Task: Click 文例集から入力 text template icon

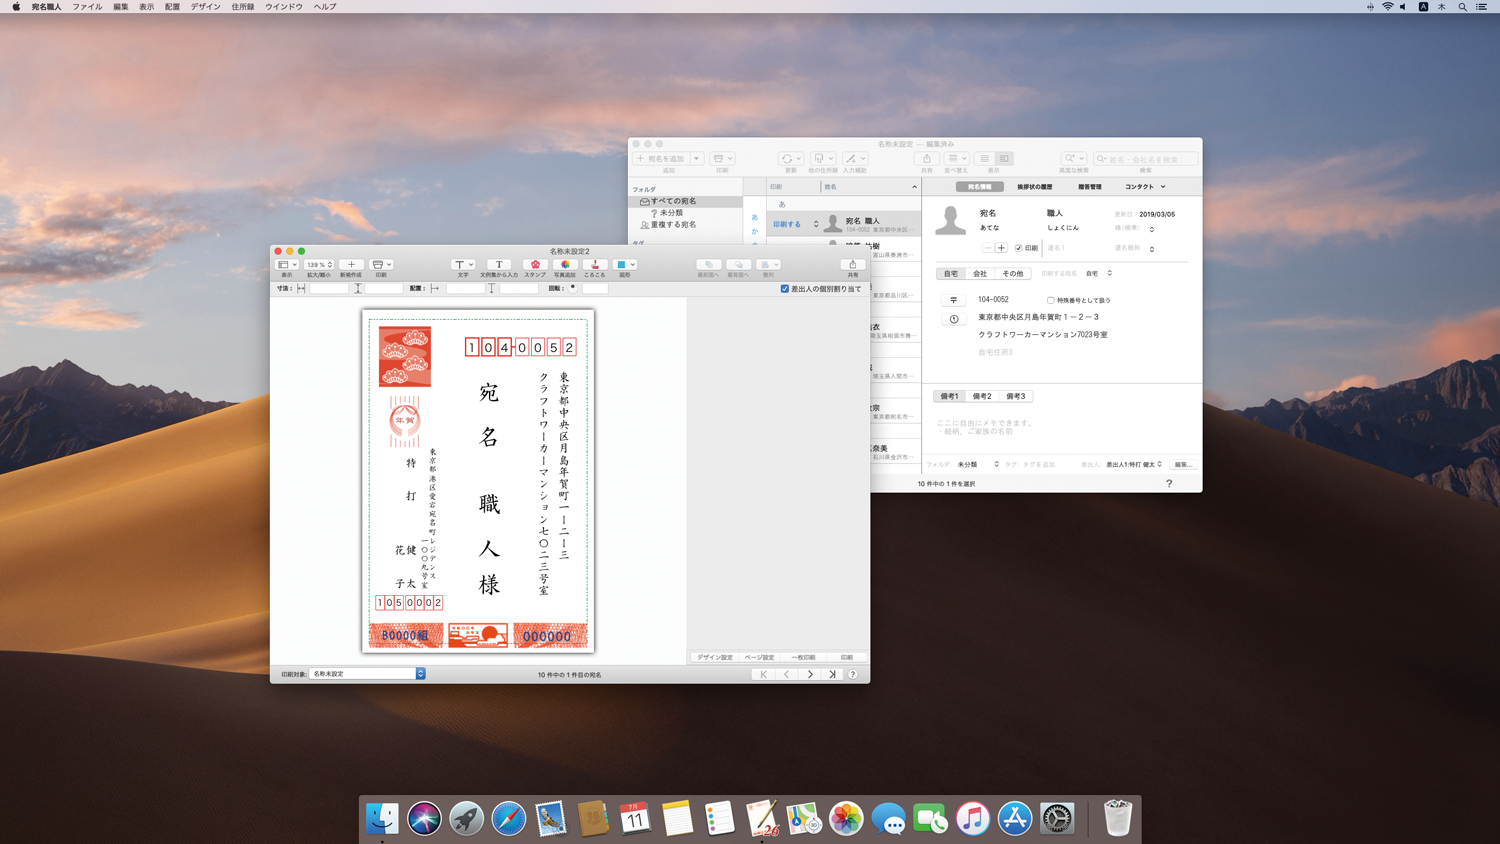Action: click(499, 265)
